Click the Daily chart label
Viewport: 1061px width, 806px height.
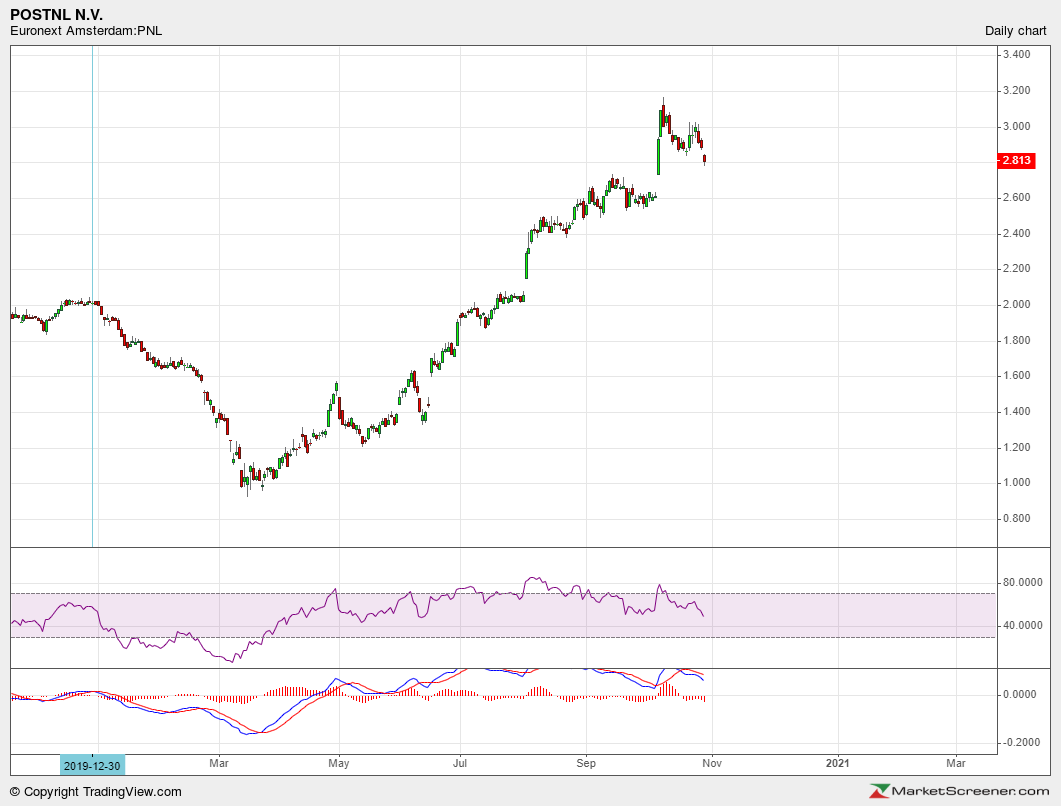coord(1017,31)
